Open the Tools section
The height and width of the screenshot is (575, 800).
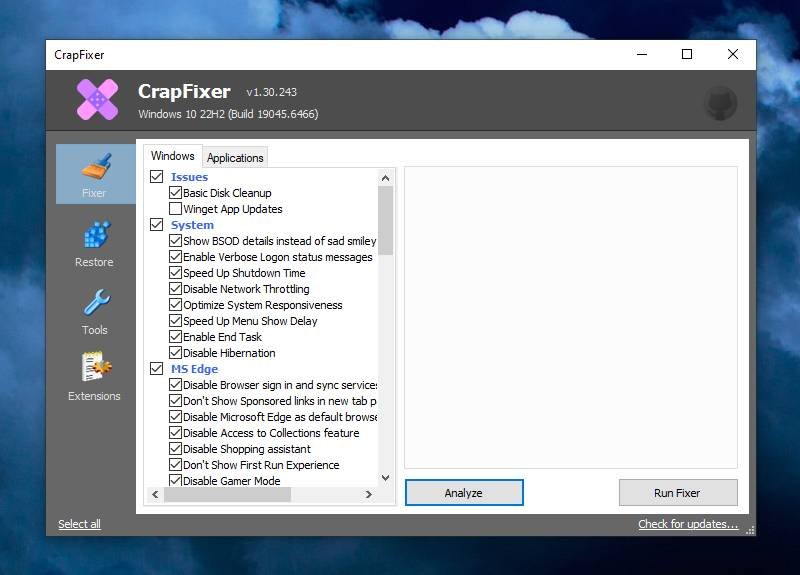(x=95, y=312)
